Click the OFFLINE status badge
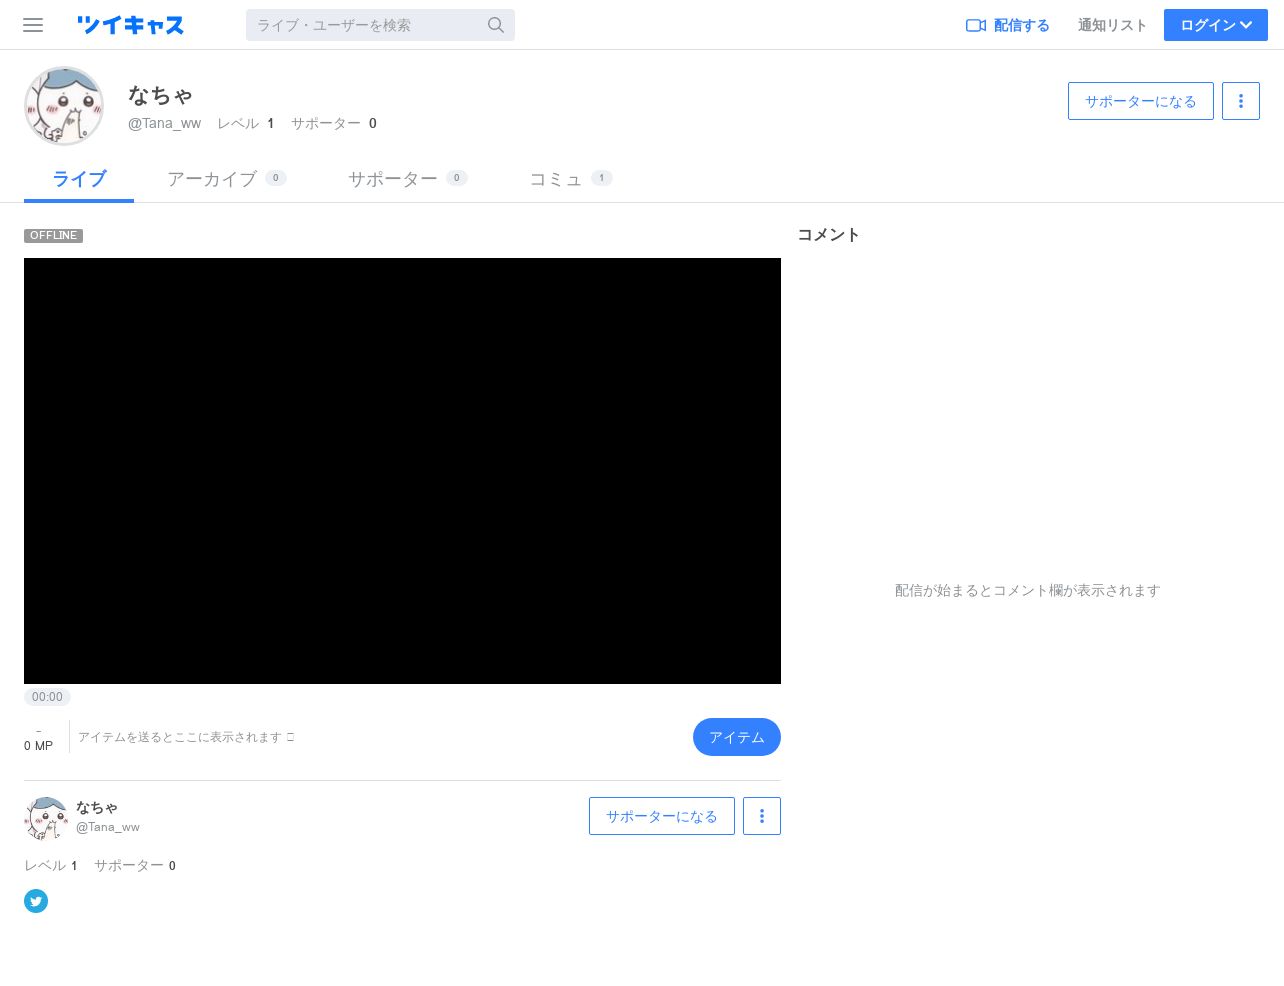1284x986 pixels. tap(53, 236)
